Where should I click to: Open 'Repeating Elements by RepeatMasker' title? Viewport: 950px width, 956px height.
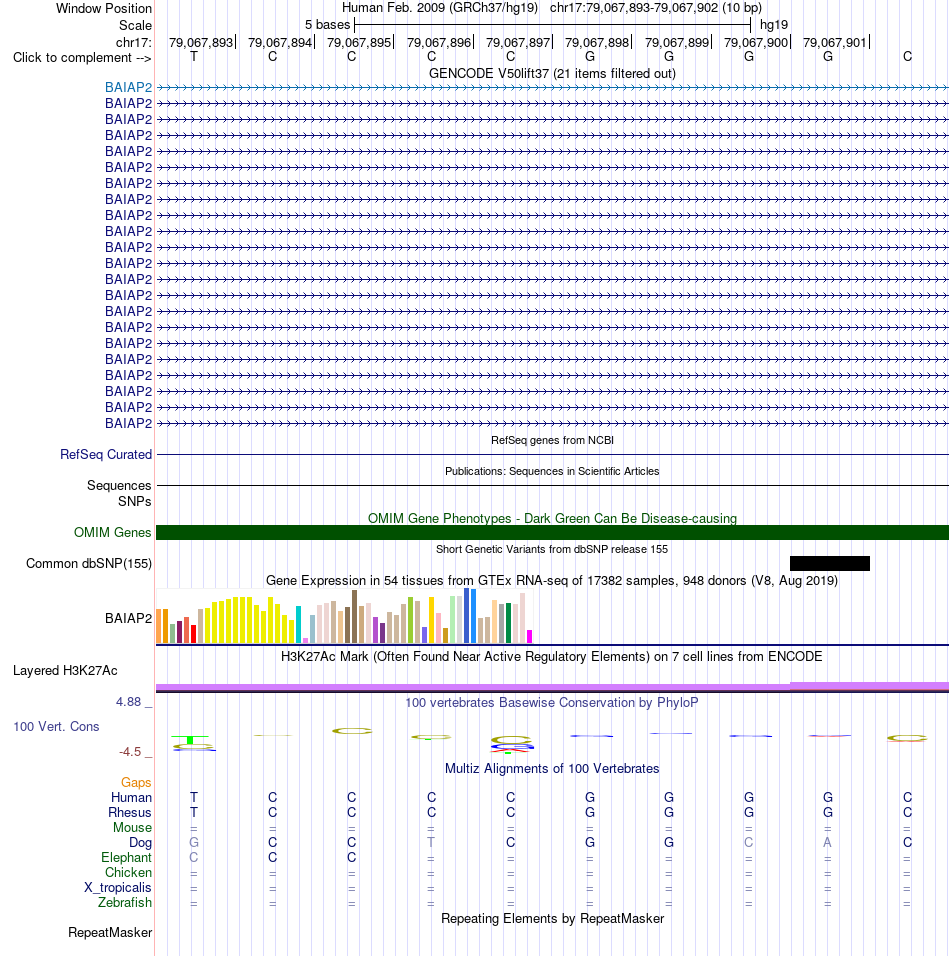(552, 919)
